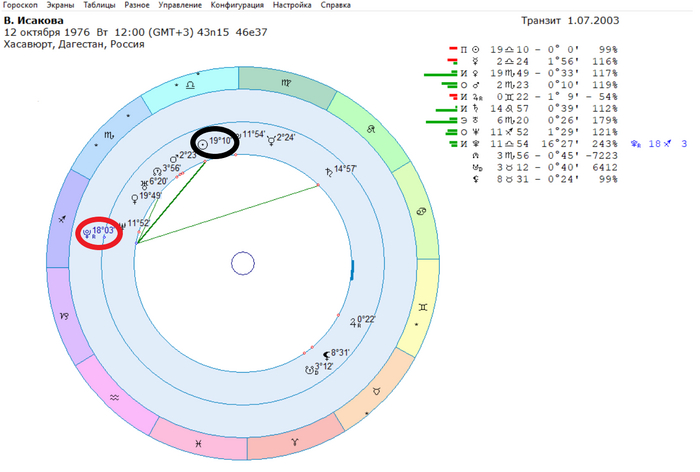
Task: Click location text Хасавюрт, Дагестан, Россия
Action: [x=74, y=44]
